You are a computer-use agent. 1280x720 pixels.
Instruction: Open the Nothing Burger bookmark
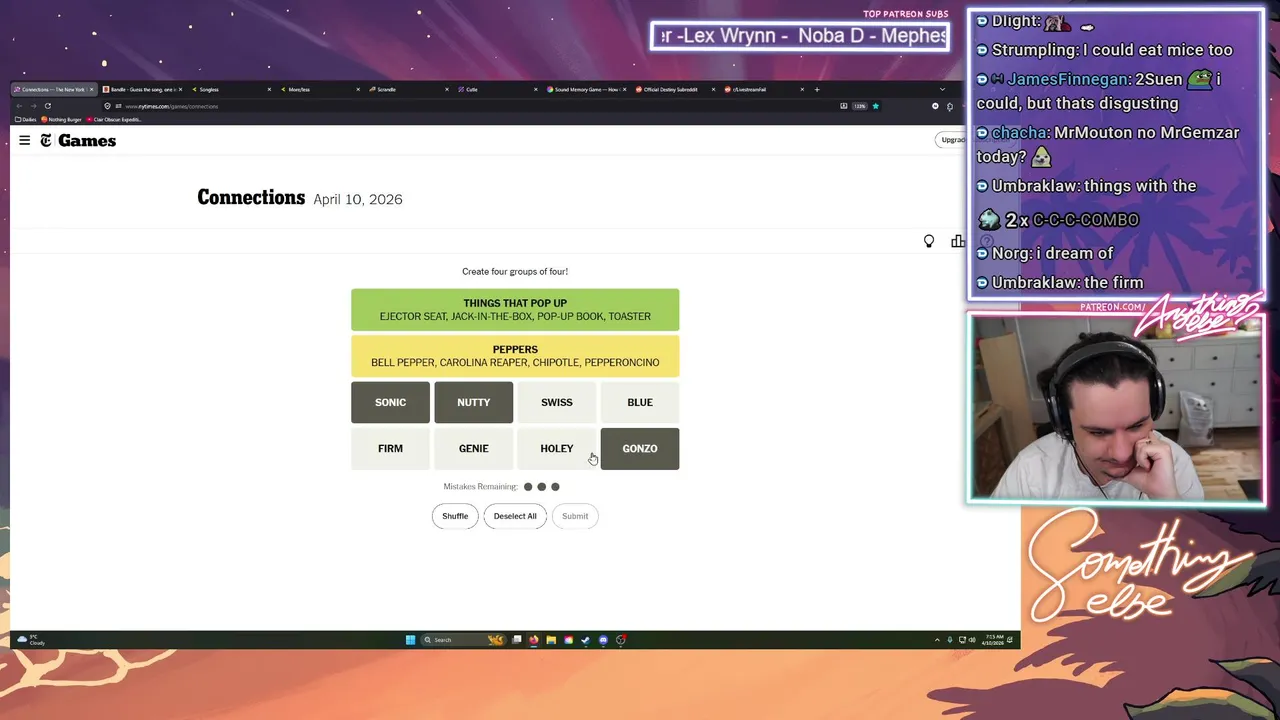click(x=62, y=119)
